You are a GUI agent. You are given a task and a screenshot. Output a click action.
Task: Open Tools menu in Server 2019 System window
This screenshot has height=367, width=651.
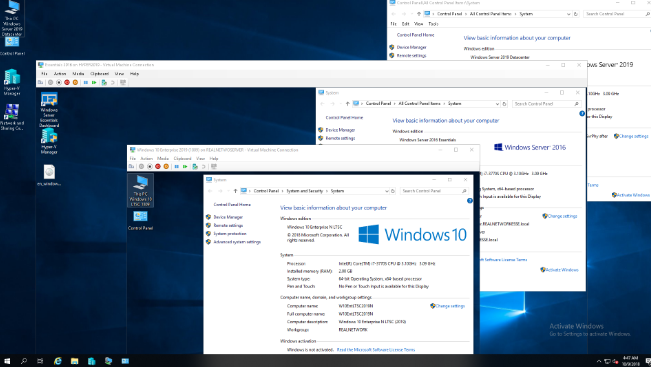433,24
